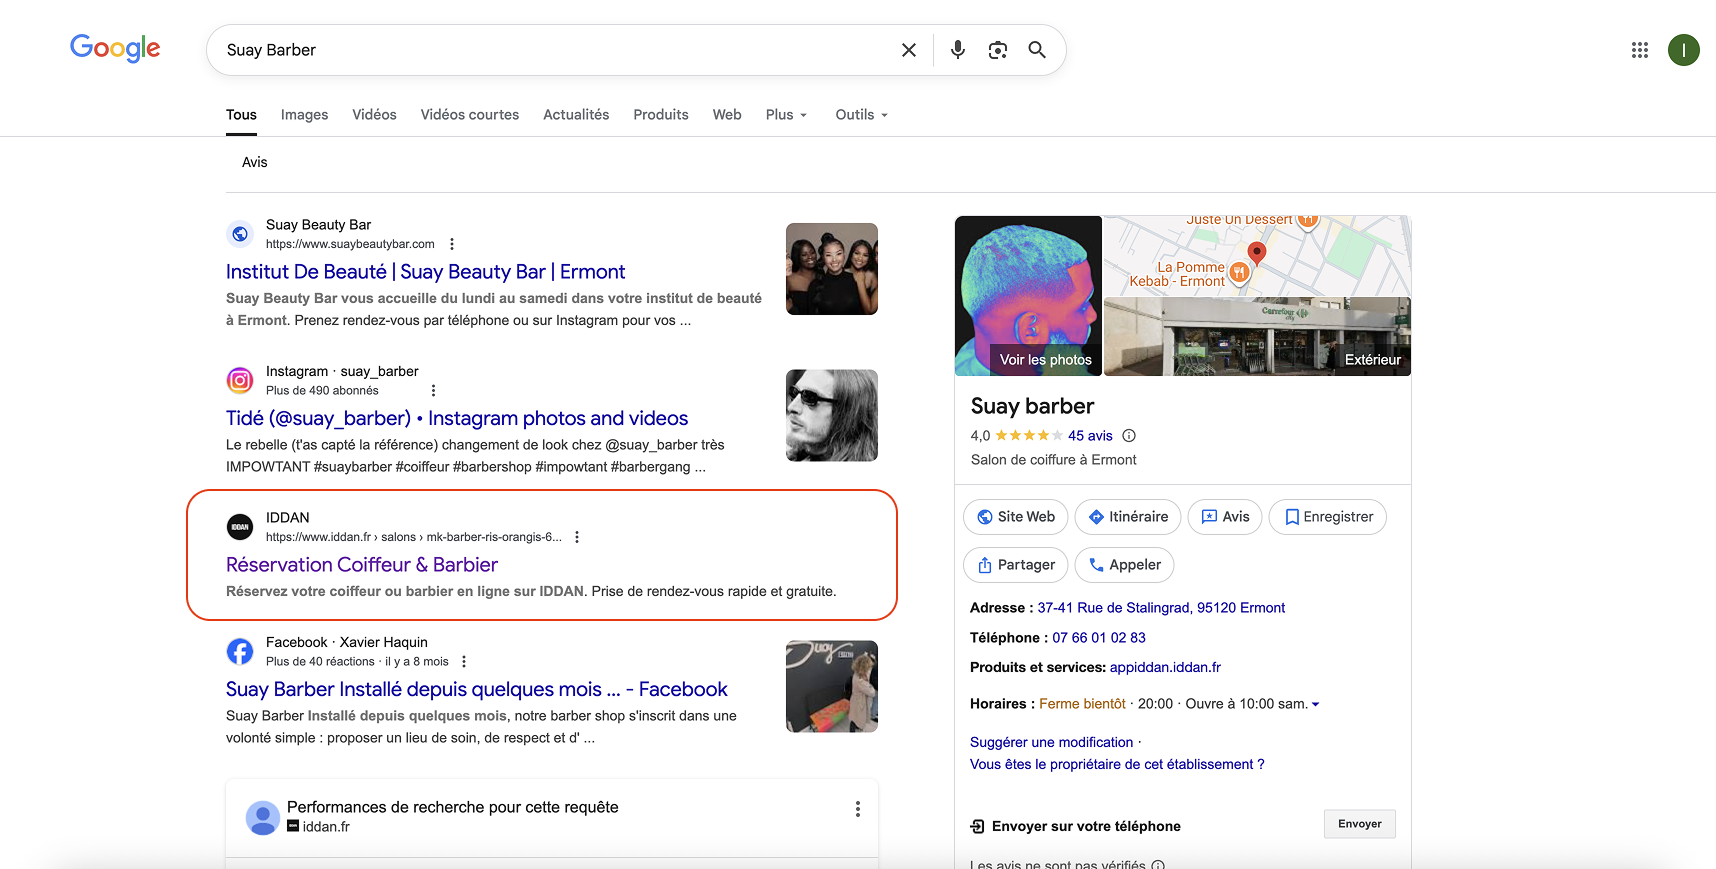The height and width of the screenshot is (869, 1716).
Task: Open options for Performances de recherche card
Action: click(x=857, y=809)
